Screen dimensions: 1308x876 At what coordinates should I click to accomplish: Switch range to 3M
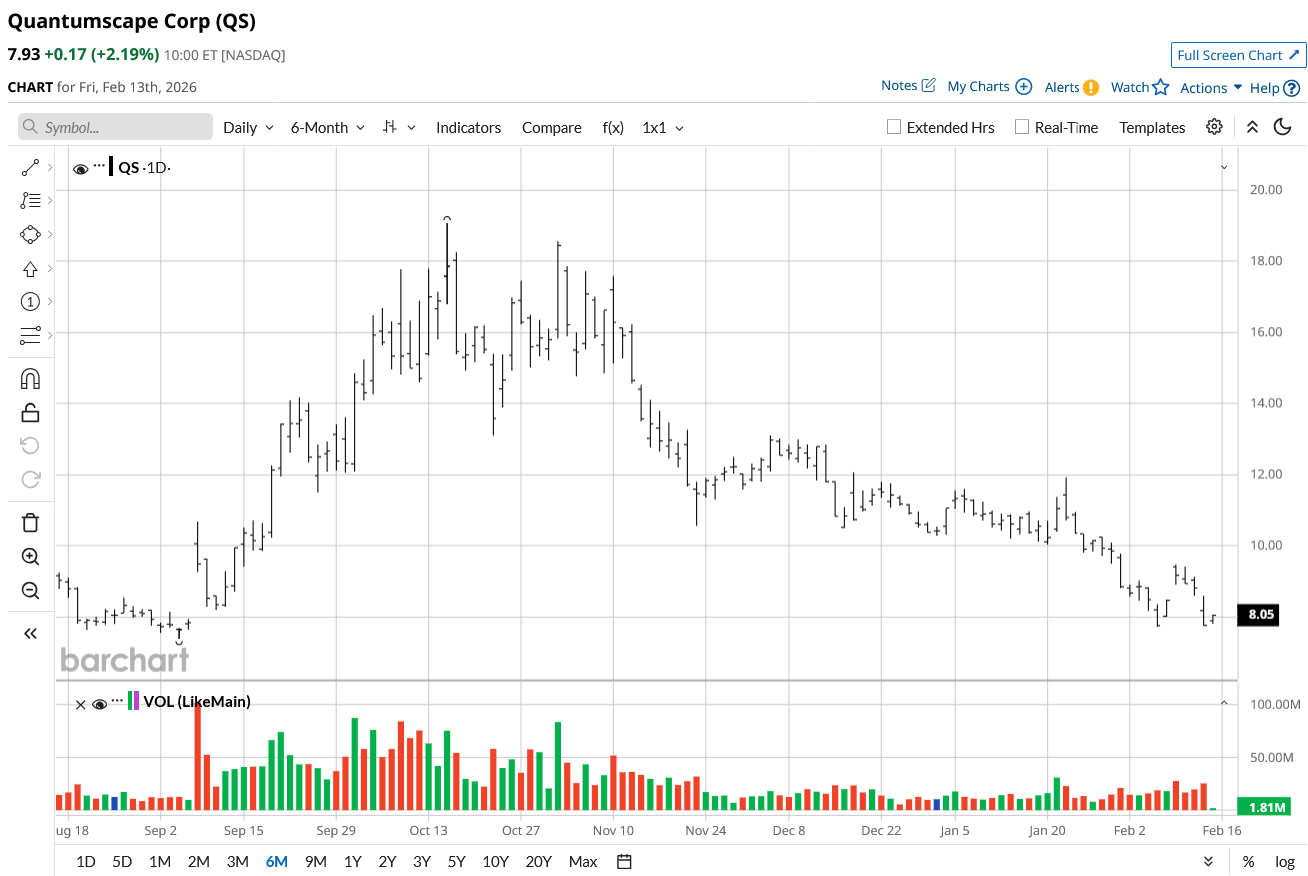point(237,861)
